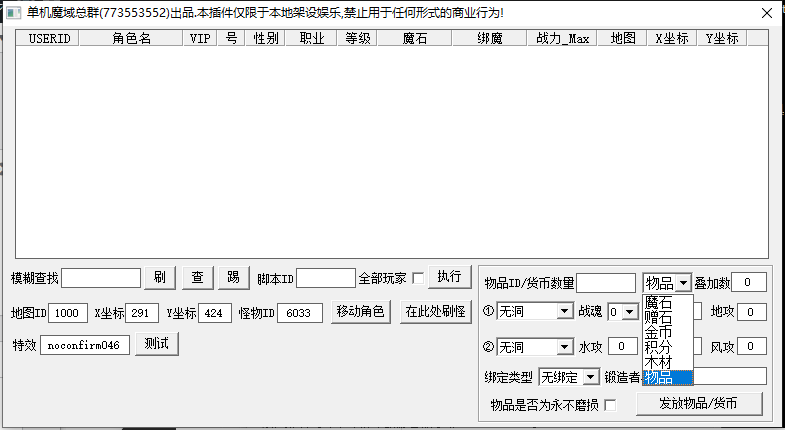Click the 绑魔 column header
The height and width of the screenshot is (430, 785).
coord(490,39)
